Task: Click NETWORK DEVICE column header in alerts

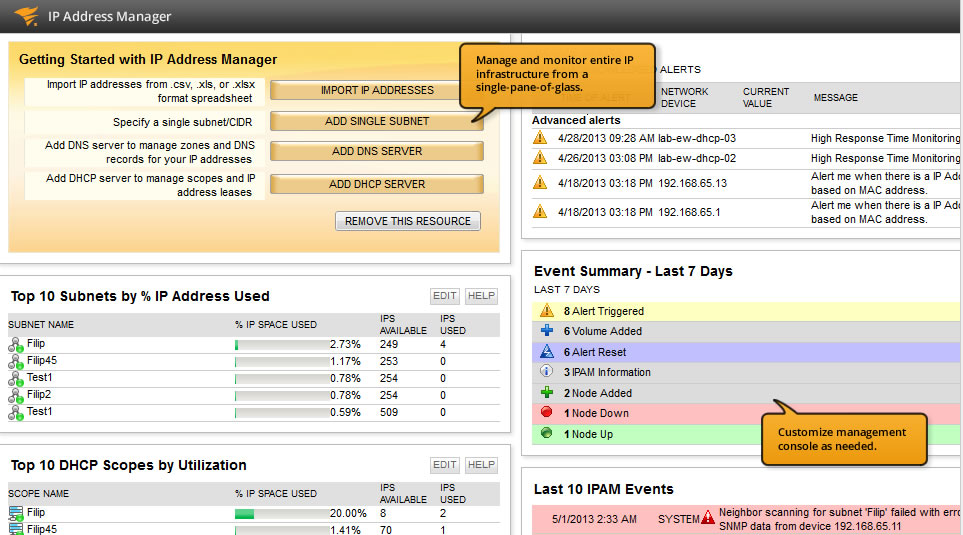Action: (684, 97)
